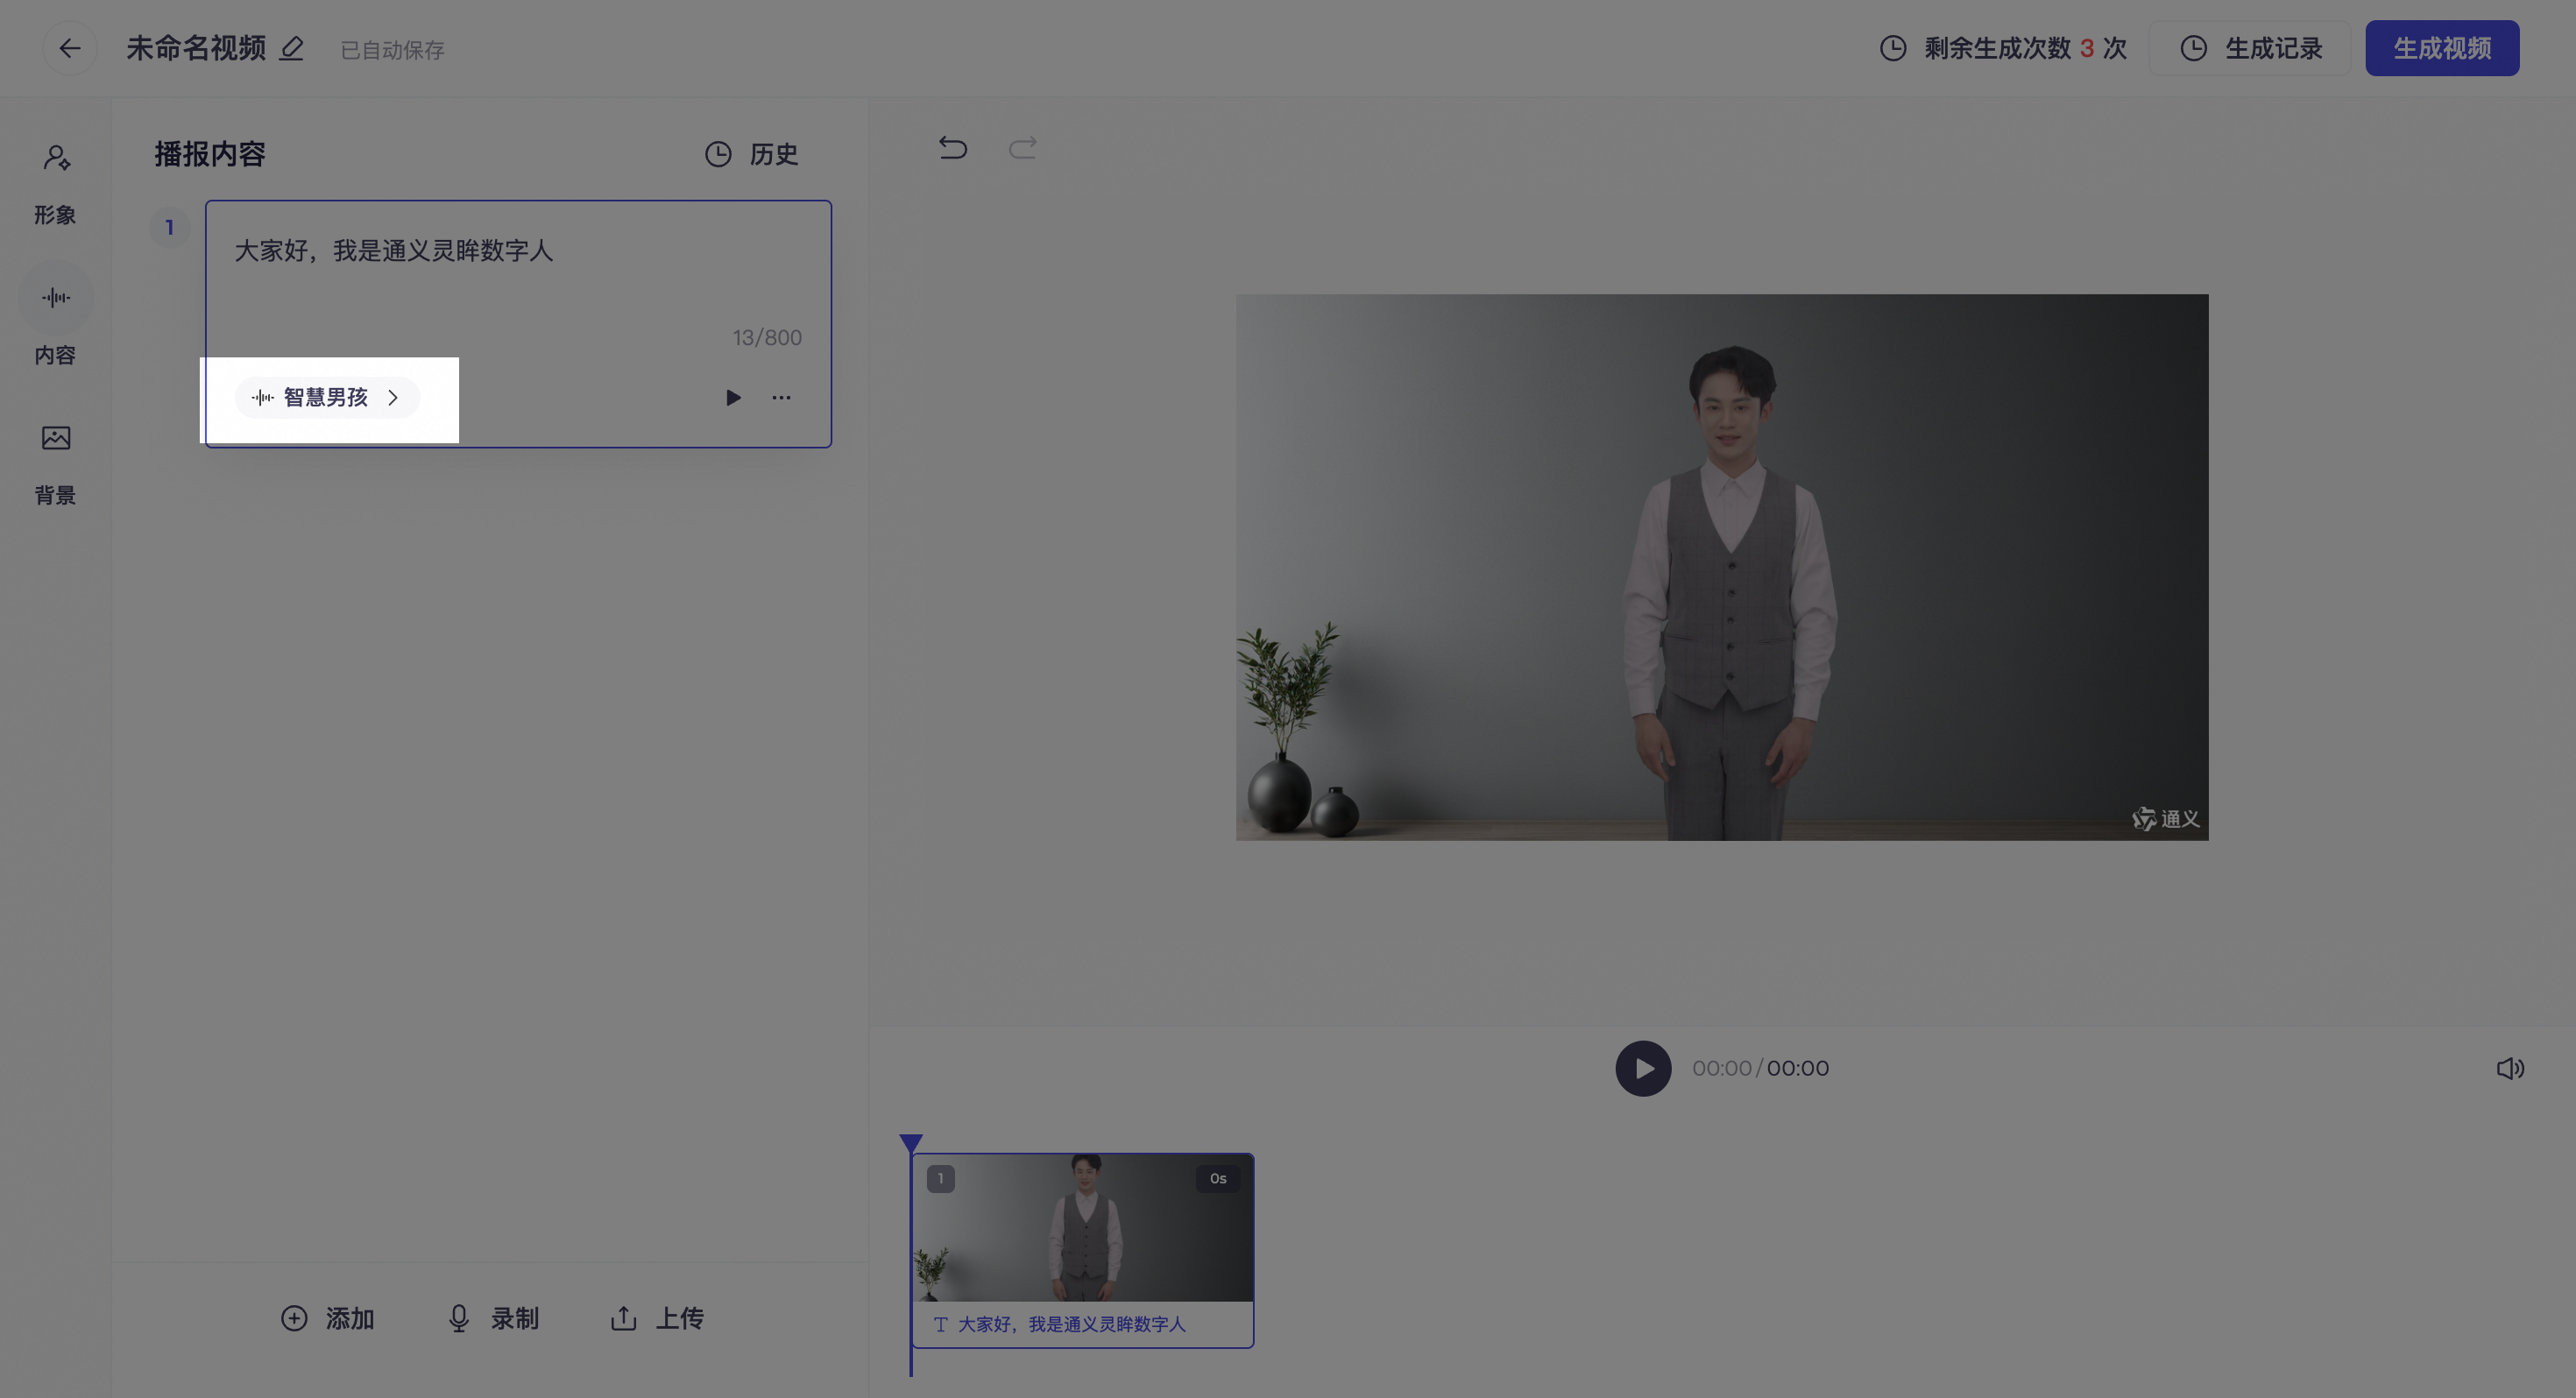This screenshot has width=2576, height=1398.
Task: Edit the video title with pencil icon
Action: [x=291, y=48]
